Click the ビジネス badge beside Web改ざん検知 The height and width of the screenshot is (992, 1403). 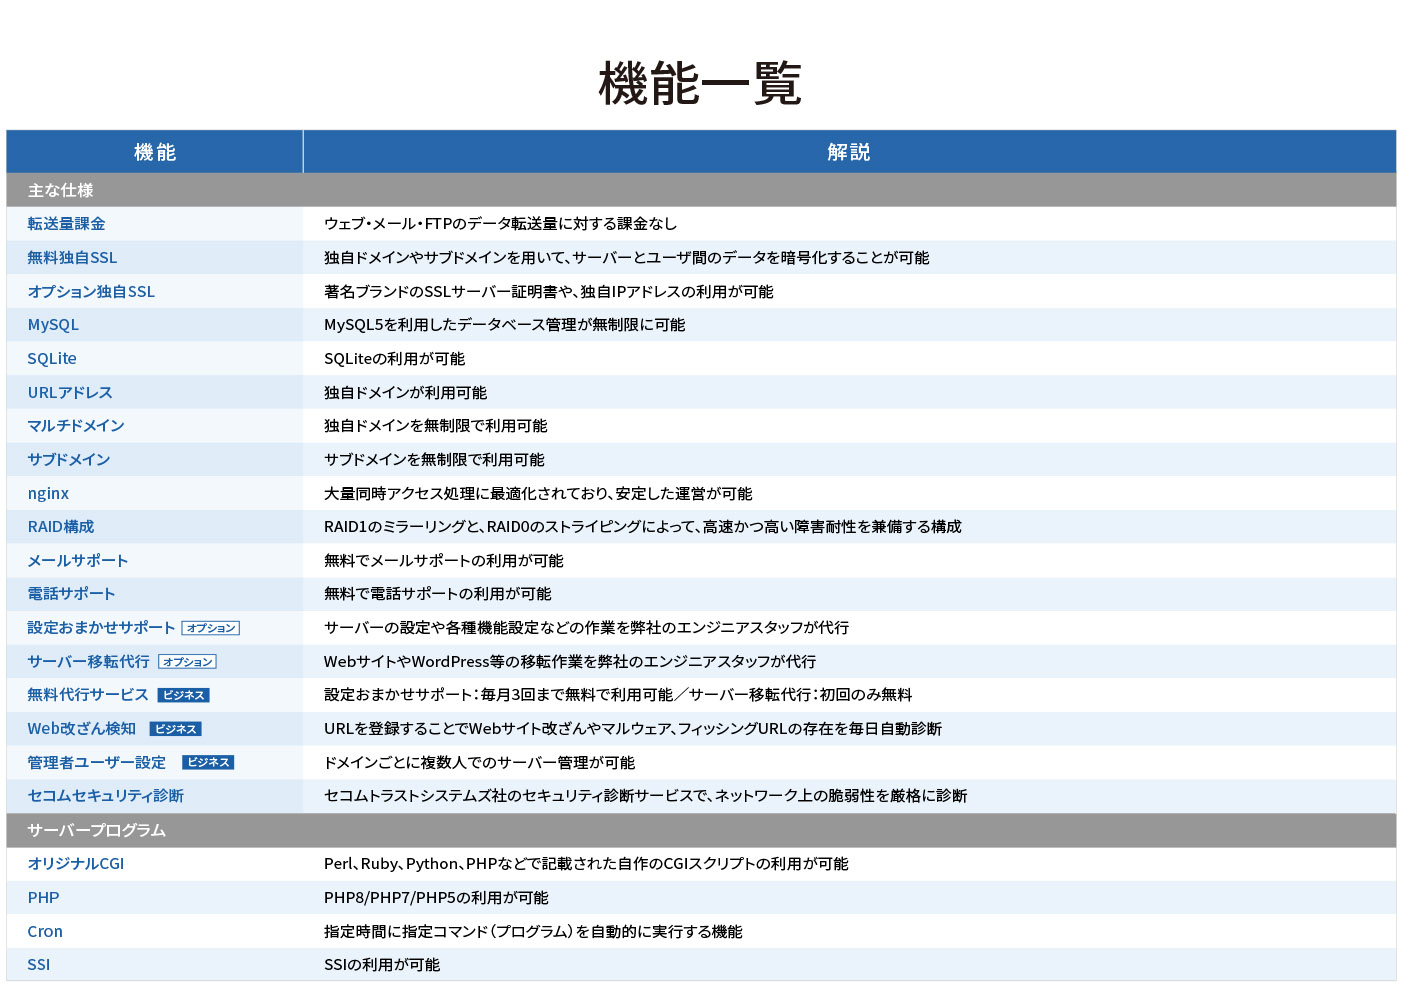pos(176,729)
